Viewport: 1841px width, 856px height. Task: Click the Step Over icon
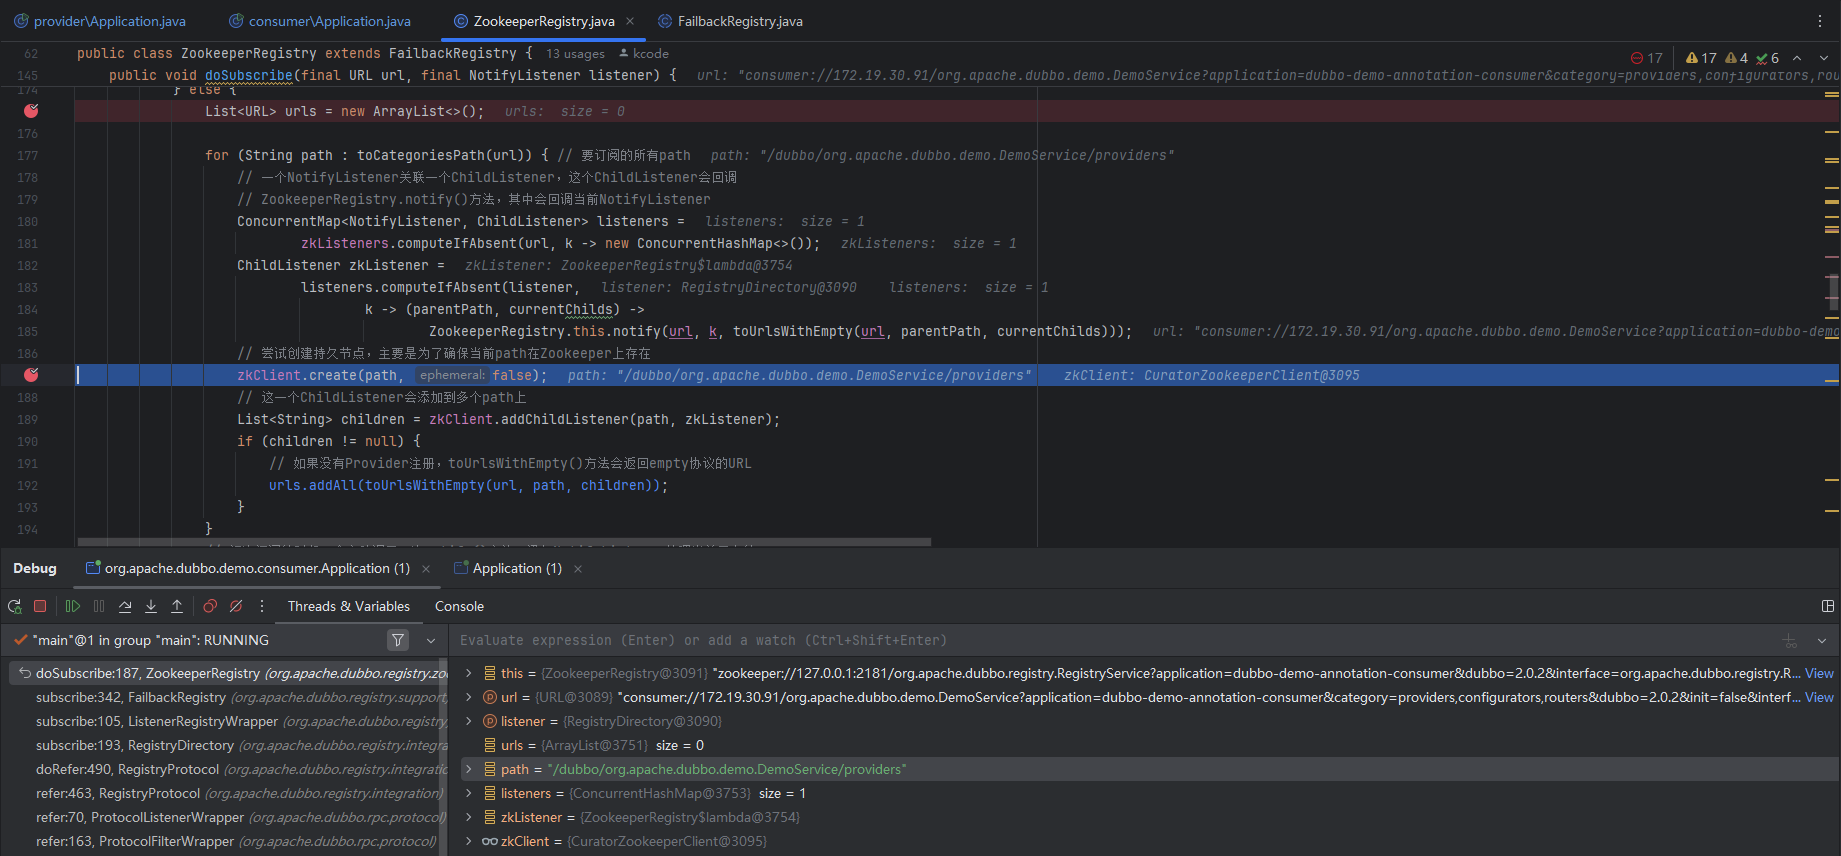(x=125, y=606)
